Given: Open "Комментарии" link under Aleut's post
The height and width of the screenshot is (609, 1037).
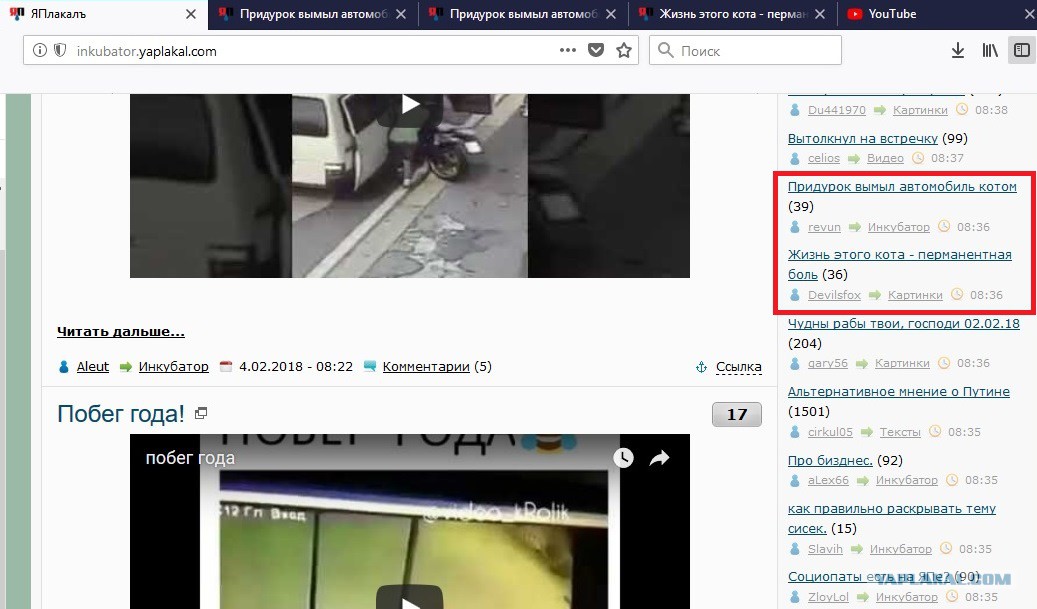Looking at the screenshot, I should [x=425, y=367].
